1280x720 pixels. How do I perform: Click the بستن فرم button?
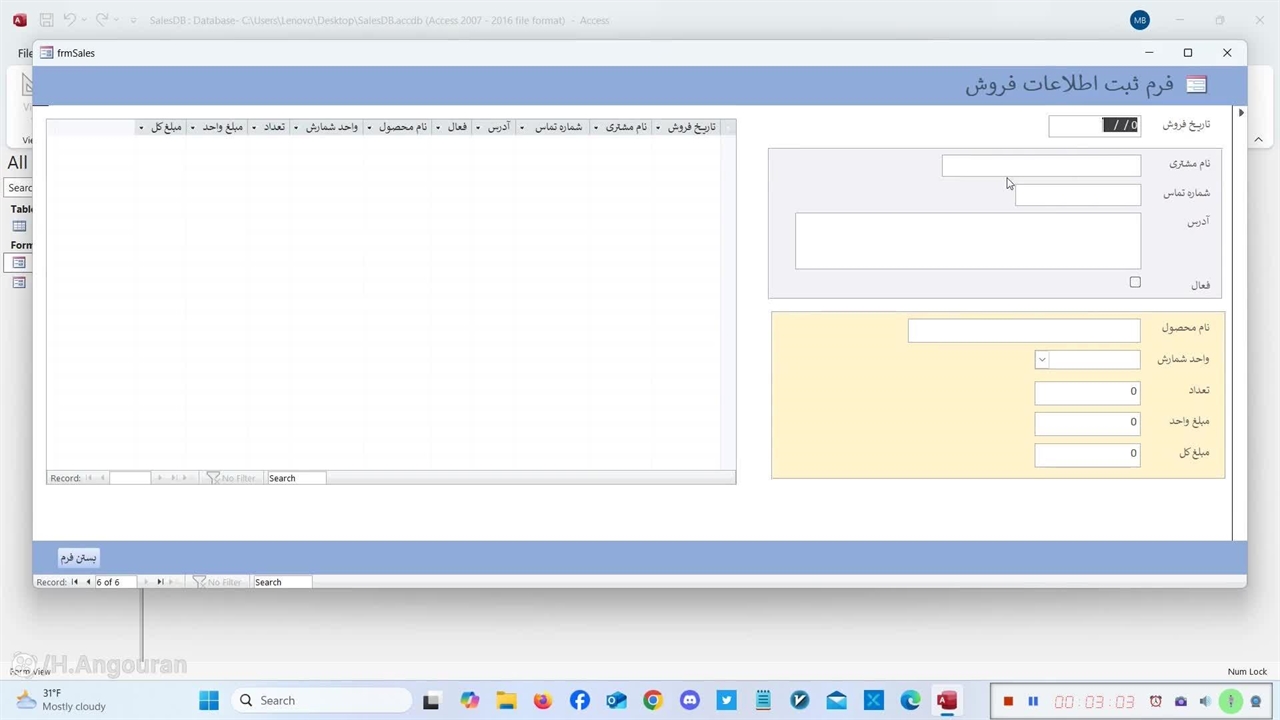pos(79,557)
